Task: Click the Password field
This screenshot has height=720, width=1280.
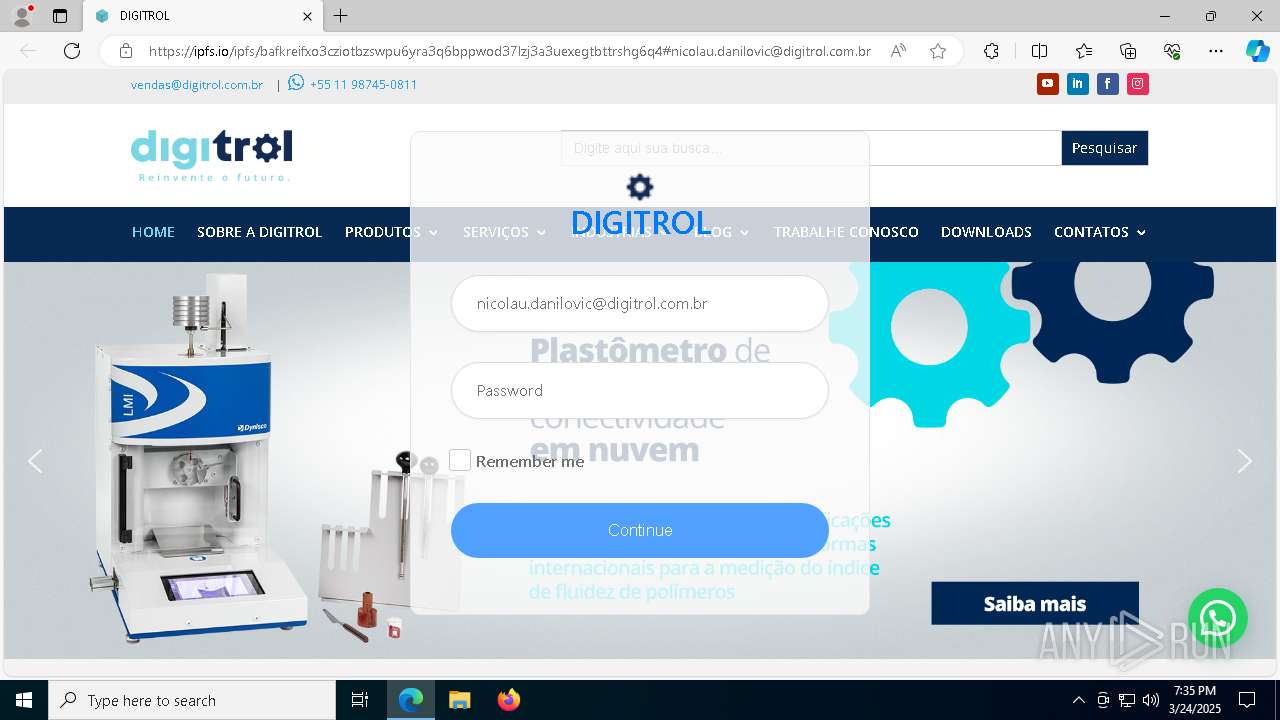Action: click(x=640, y=390)
